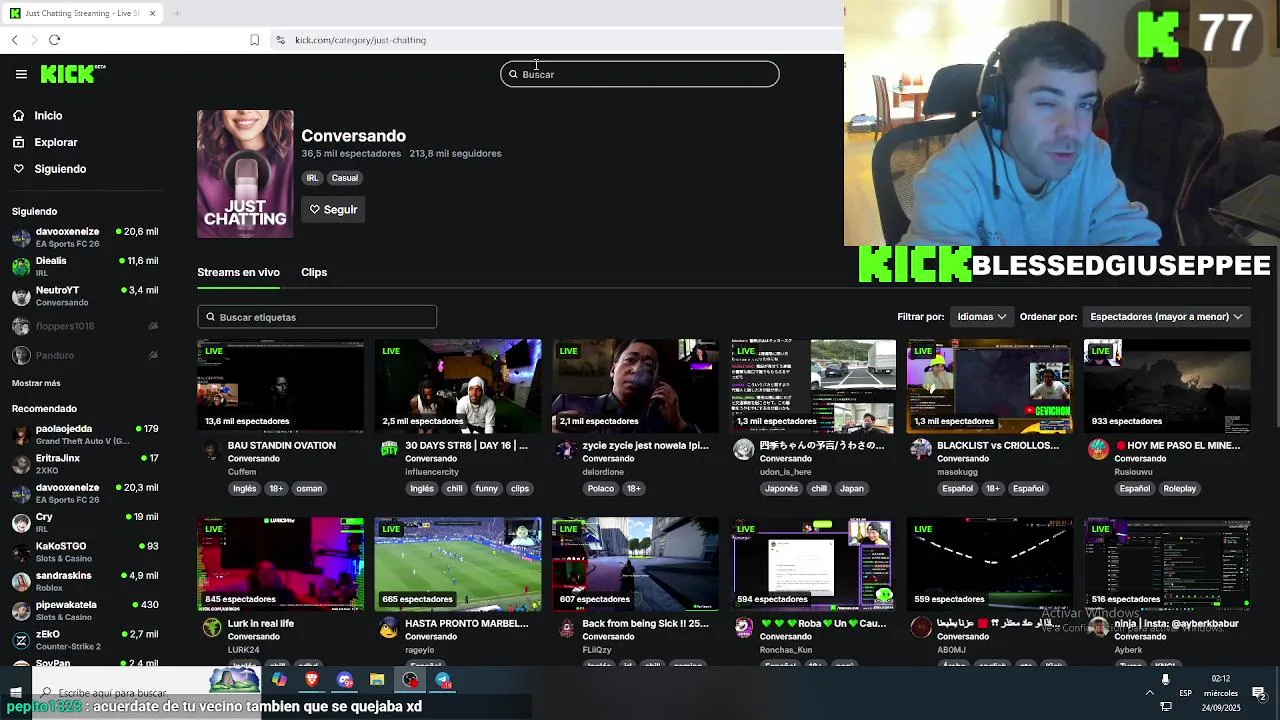This screenshot has width=1280, height=720.
Task: Open the HOY ME PASO EL MINE stream title
Action: [1177, 445]
